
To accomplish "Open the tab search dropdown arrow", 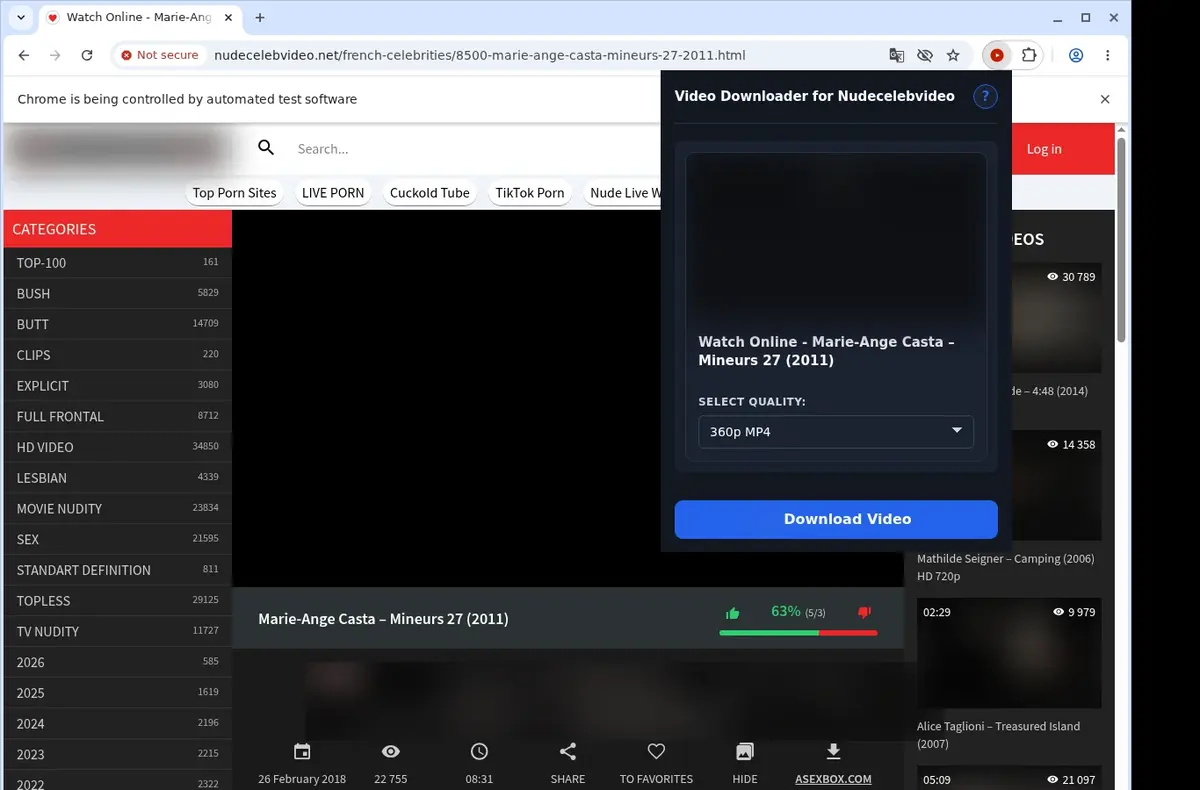I will point(20,17).
